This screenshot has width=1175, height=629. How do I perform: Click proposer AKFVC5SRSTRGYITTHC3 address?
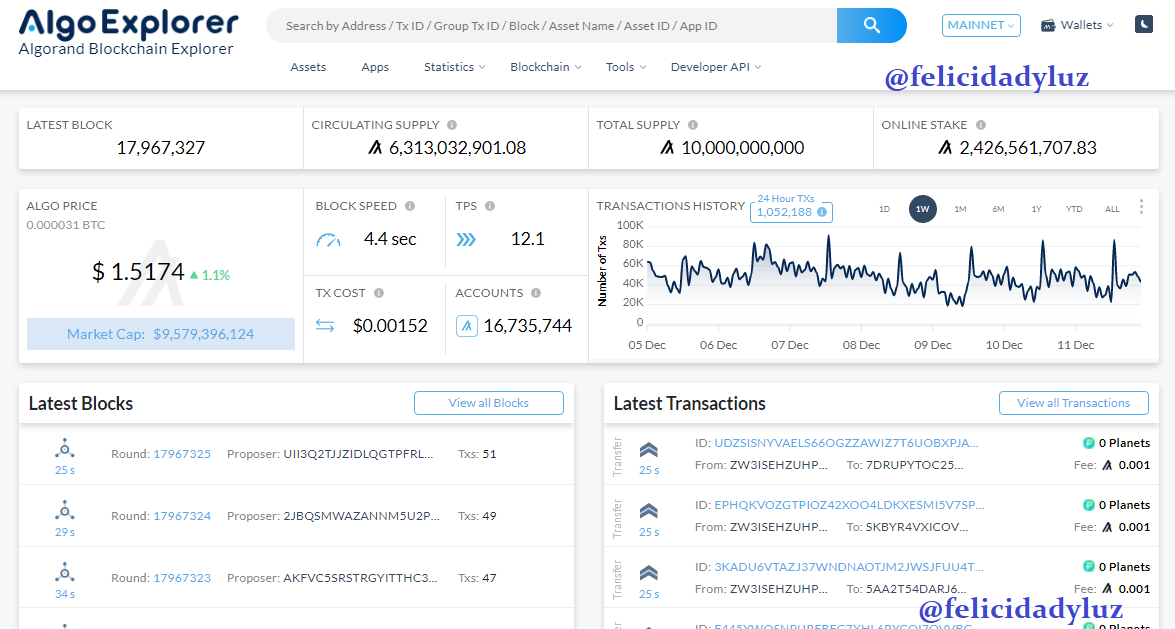click(360, 578)
